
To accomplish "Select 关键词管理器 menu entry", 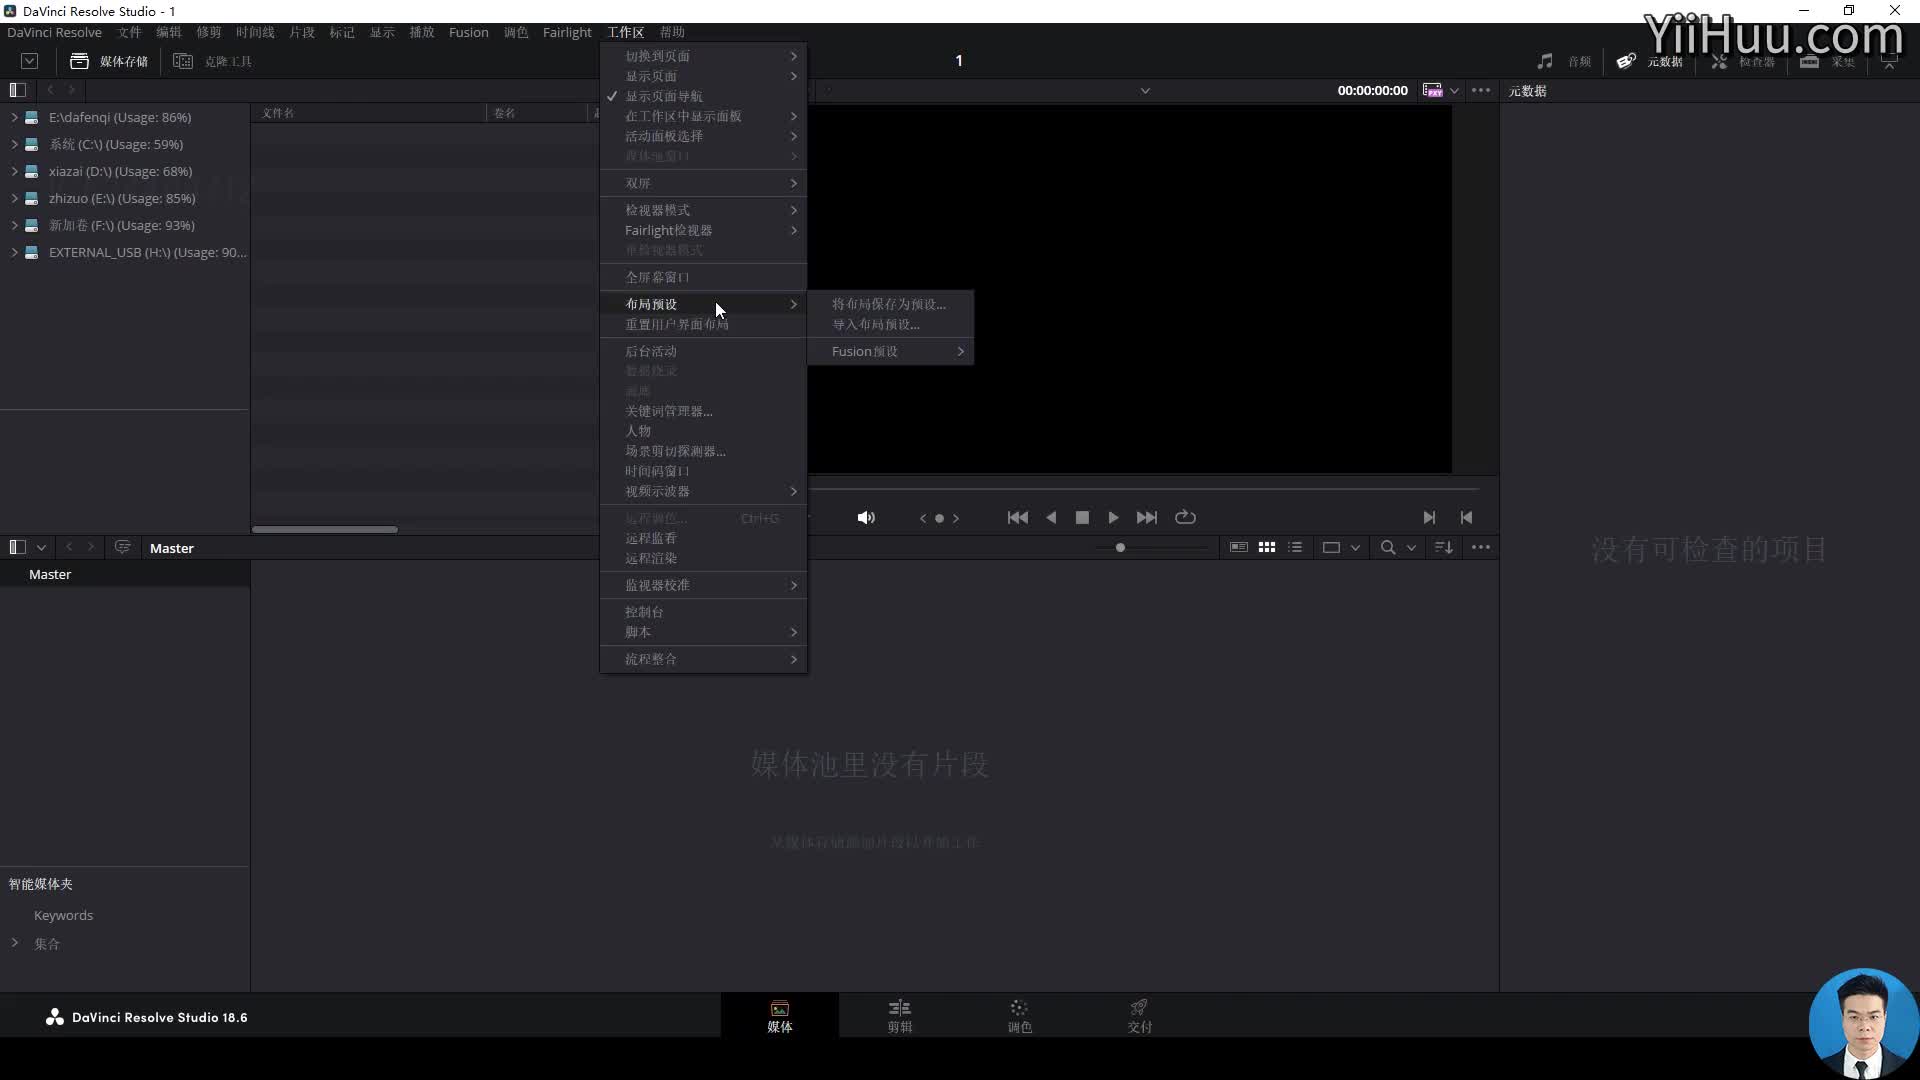I will (x=703, y=411).
